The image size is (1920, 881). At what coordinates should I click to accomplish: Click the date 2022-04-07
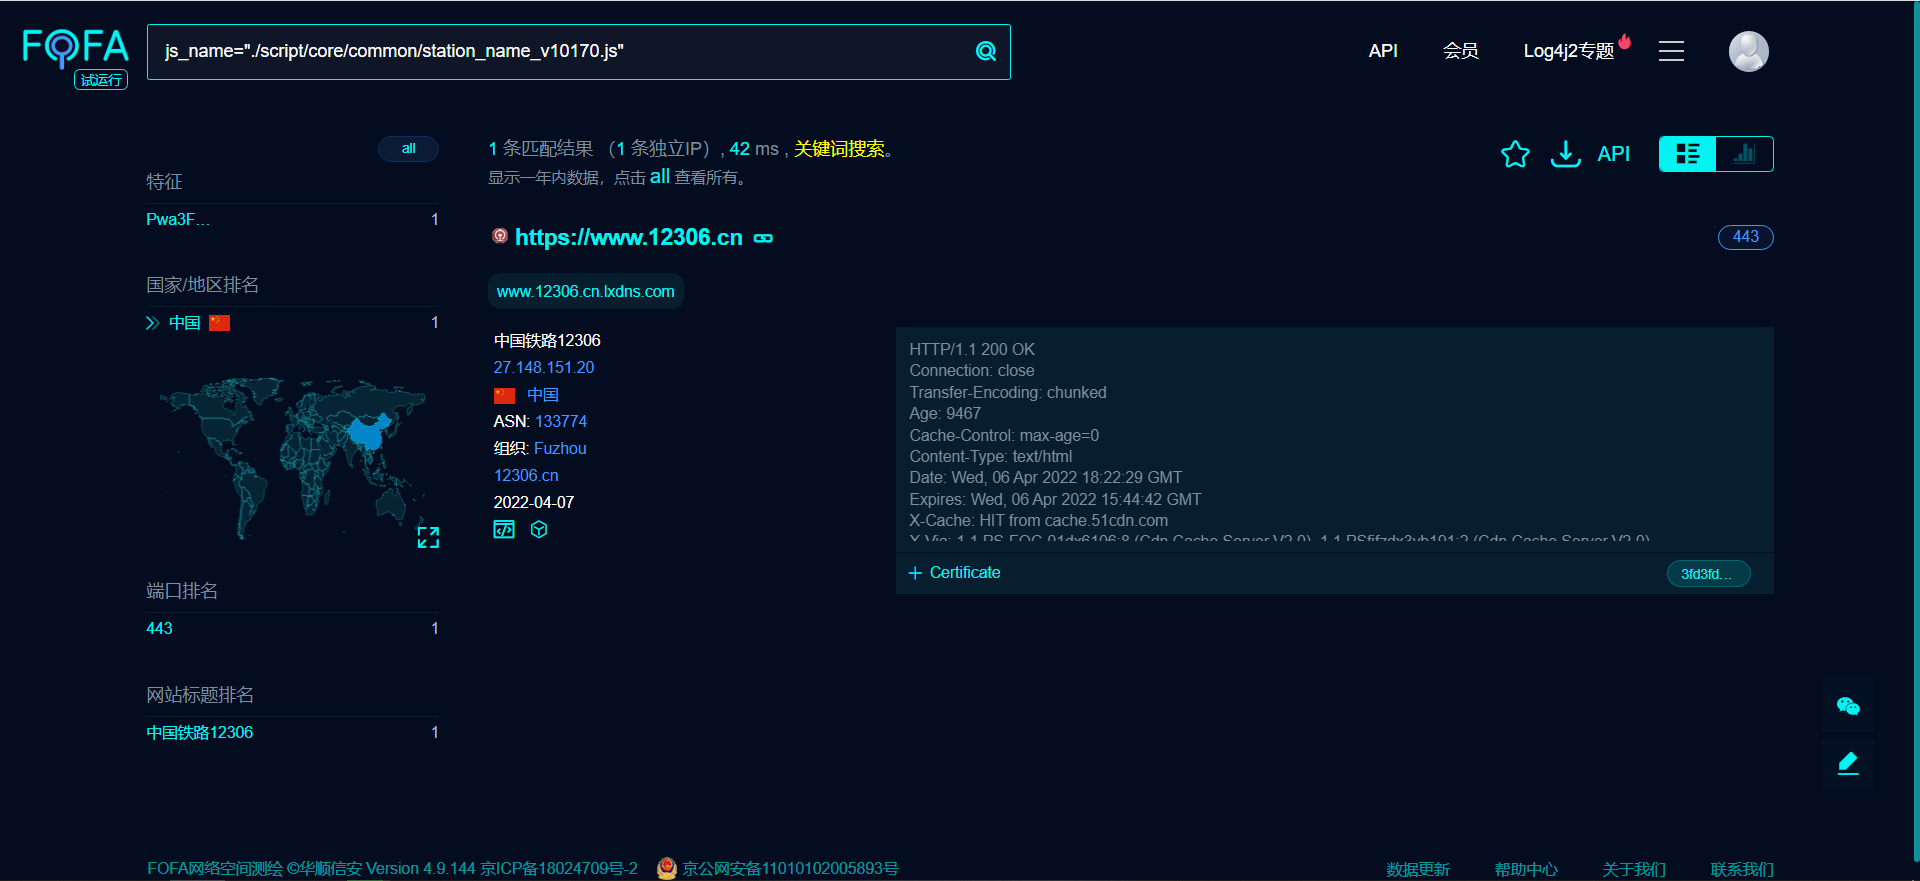534,502
